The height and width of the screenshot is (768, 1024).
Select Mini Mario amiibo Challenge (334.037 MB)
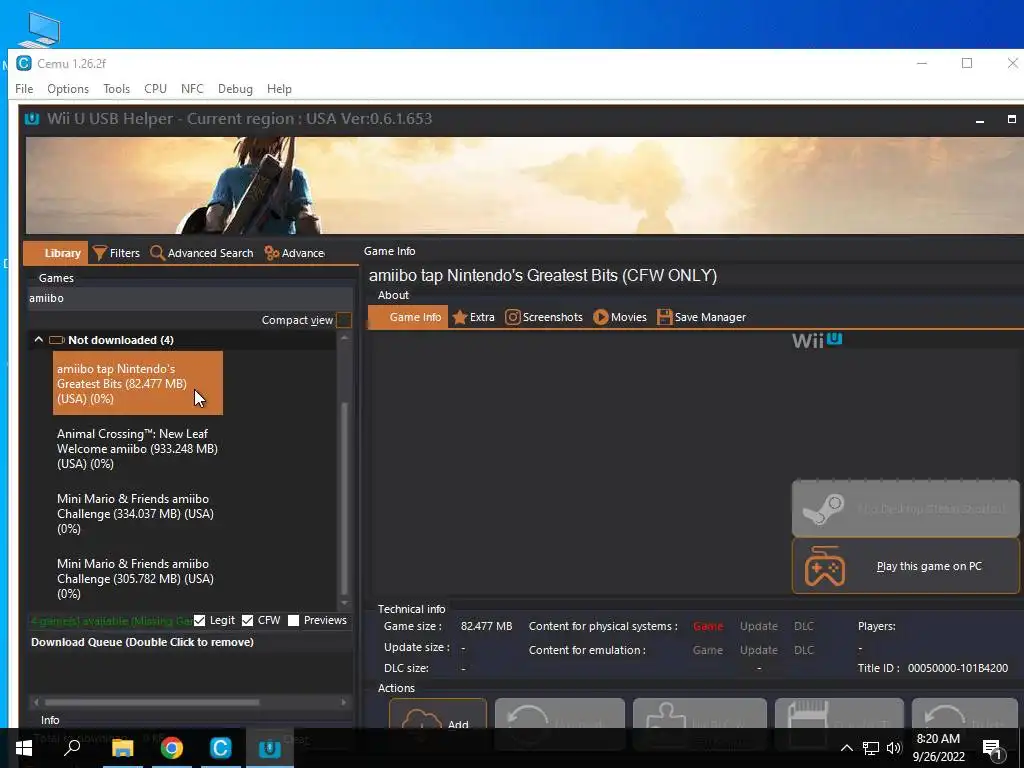coord(138,513)
